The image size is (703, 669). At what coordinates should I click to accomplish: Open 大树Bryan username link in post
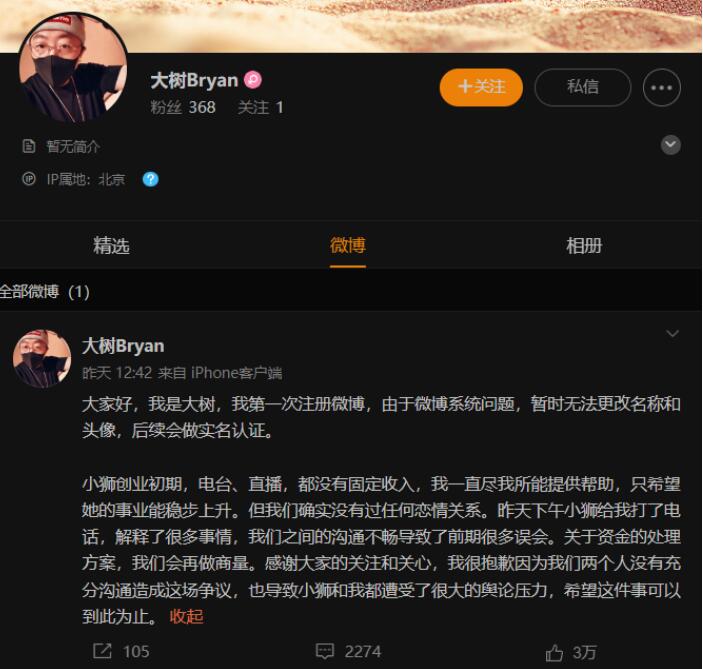123,346
